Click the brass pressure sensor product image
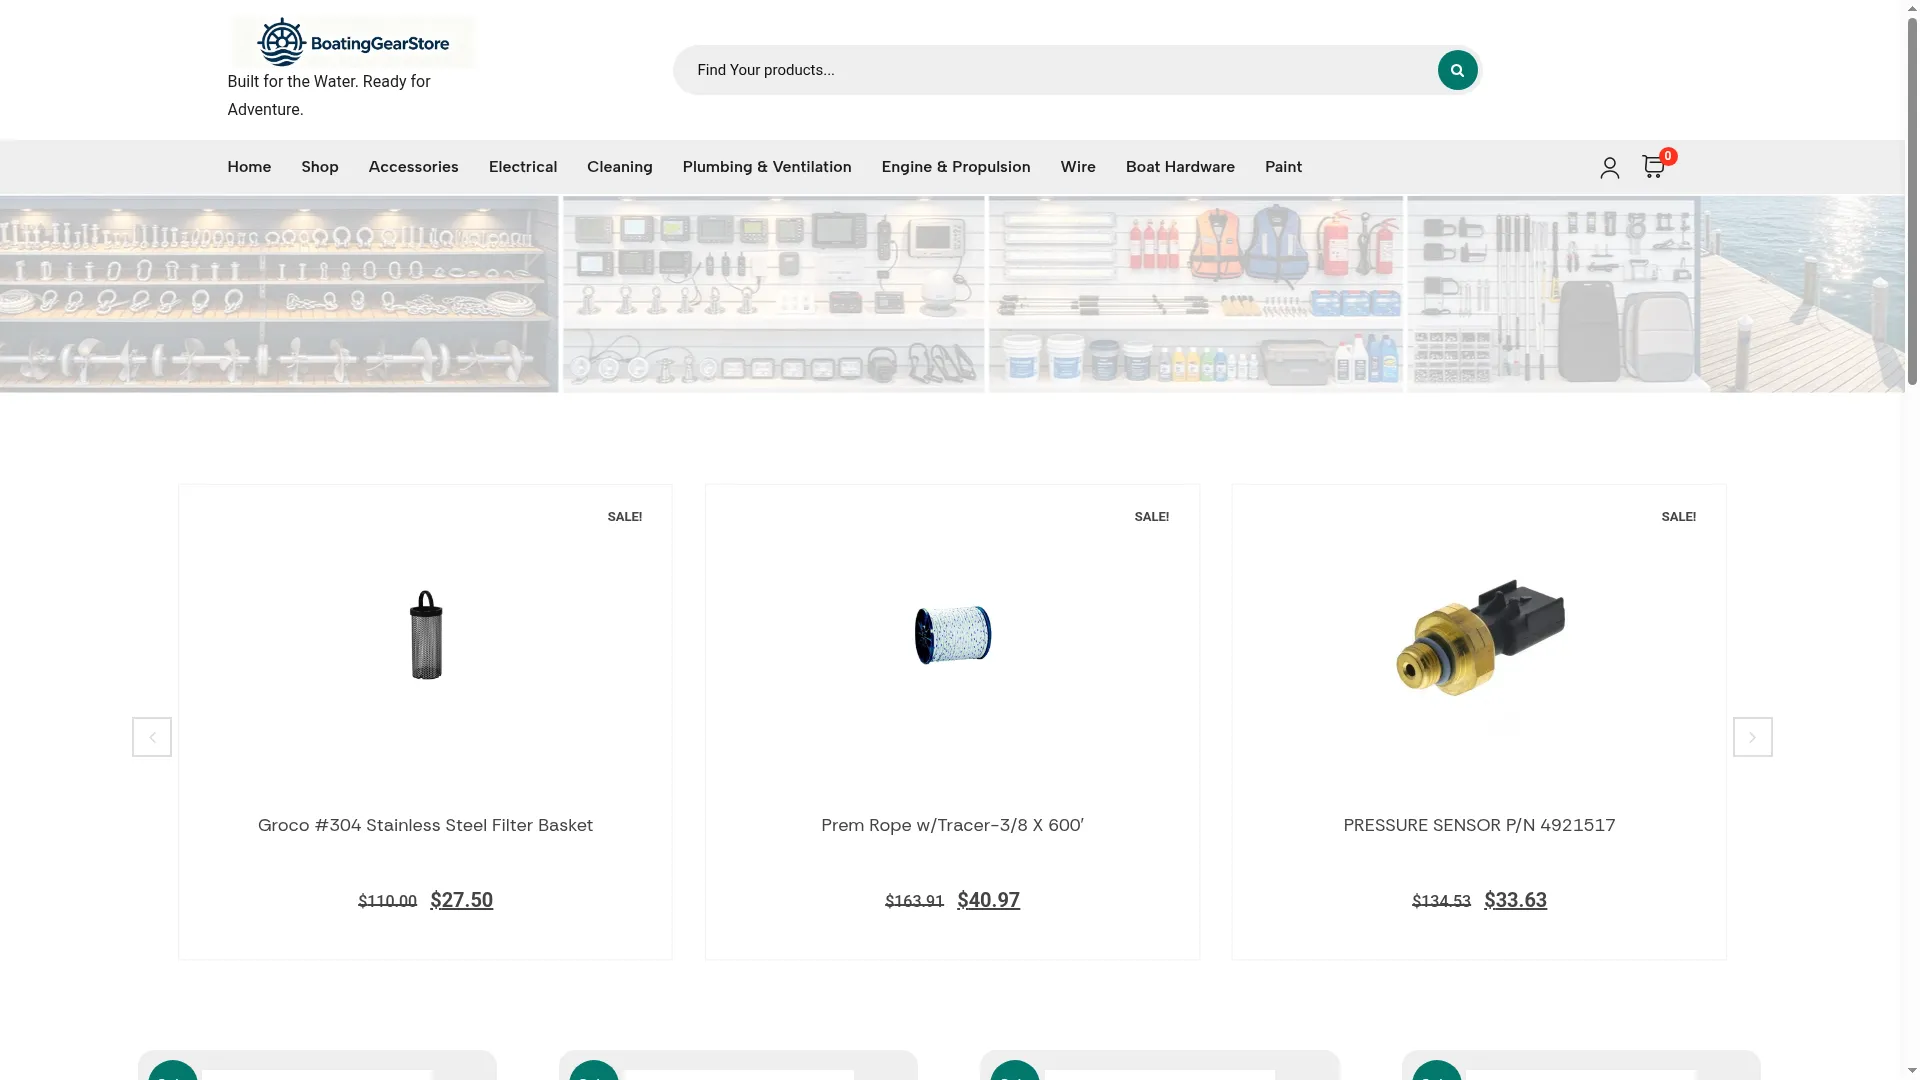Viewport: 1920px width, 1080px height. coord(1480,636)
